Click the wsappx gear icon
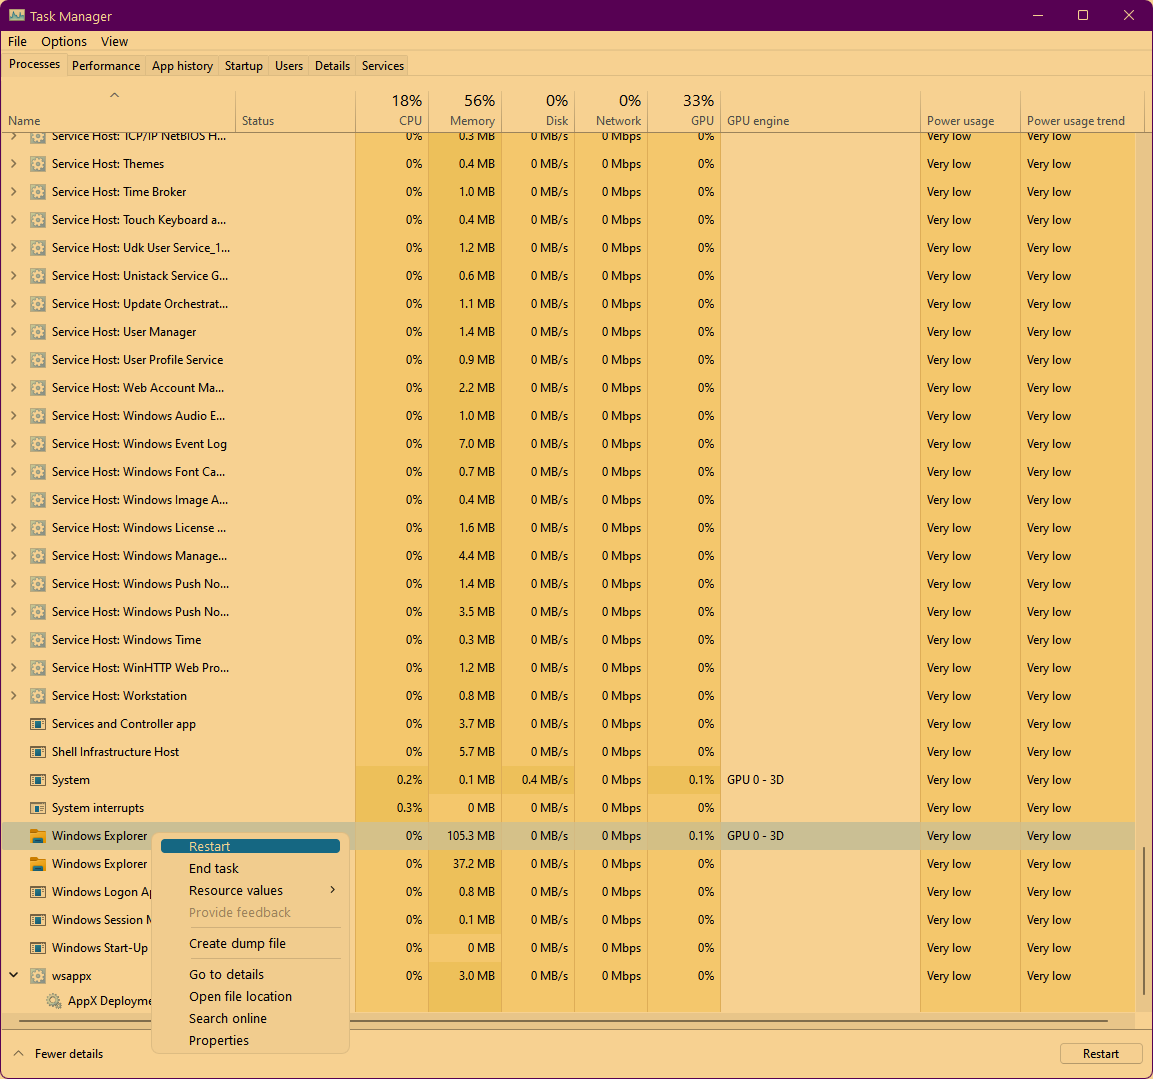The height and width of the screenshot is (1079, 1153). pyautogui.click(x=38, y=976)
